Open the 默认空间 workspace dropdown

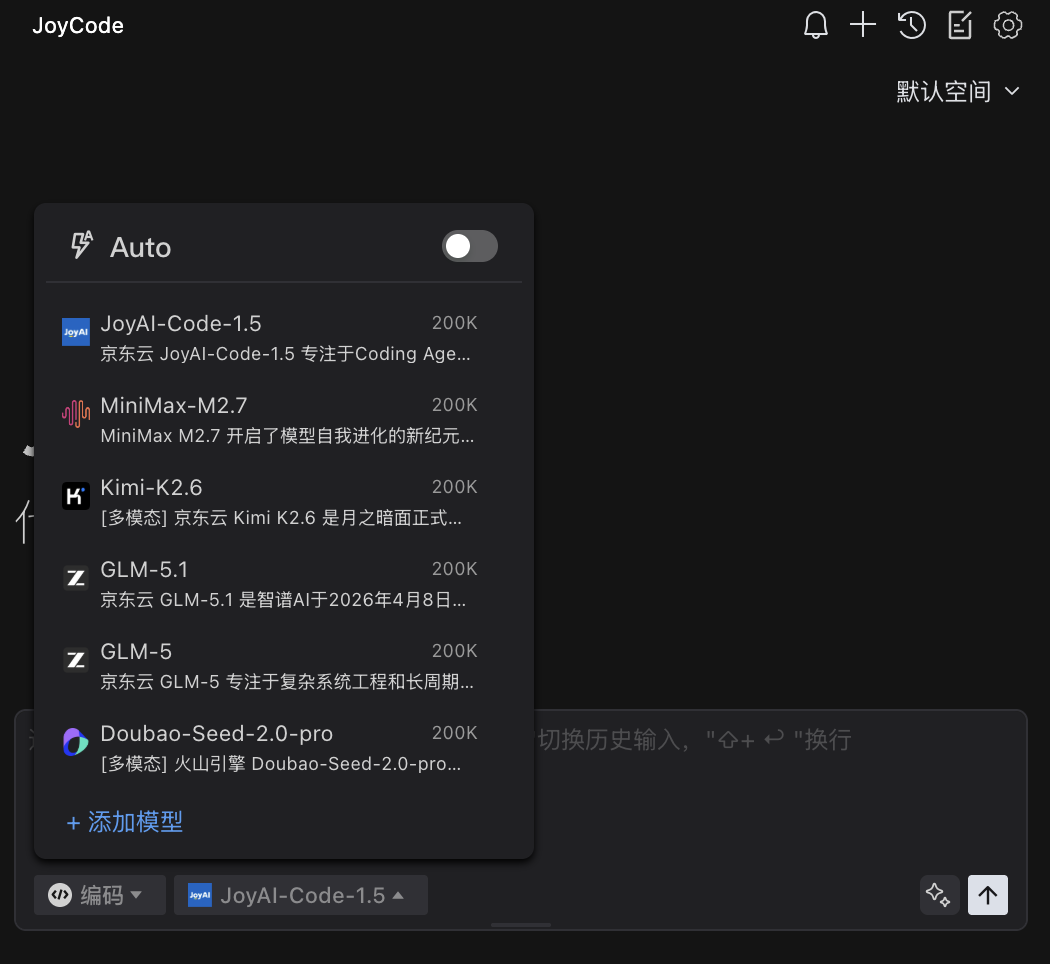(958, 92)
